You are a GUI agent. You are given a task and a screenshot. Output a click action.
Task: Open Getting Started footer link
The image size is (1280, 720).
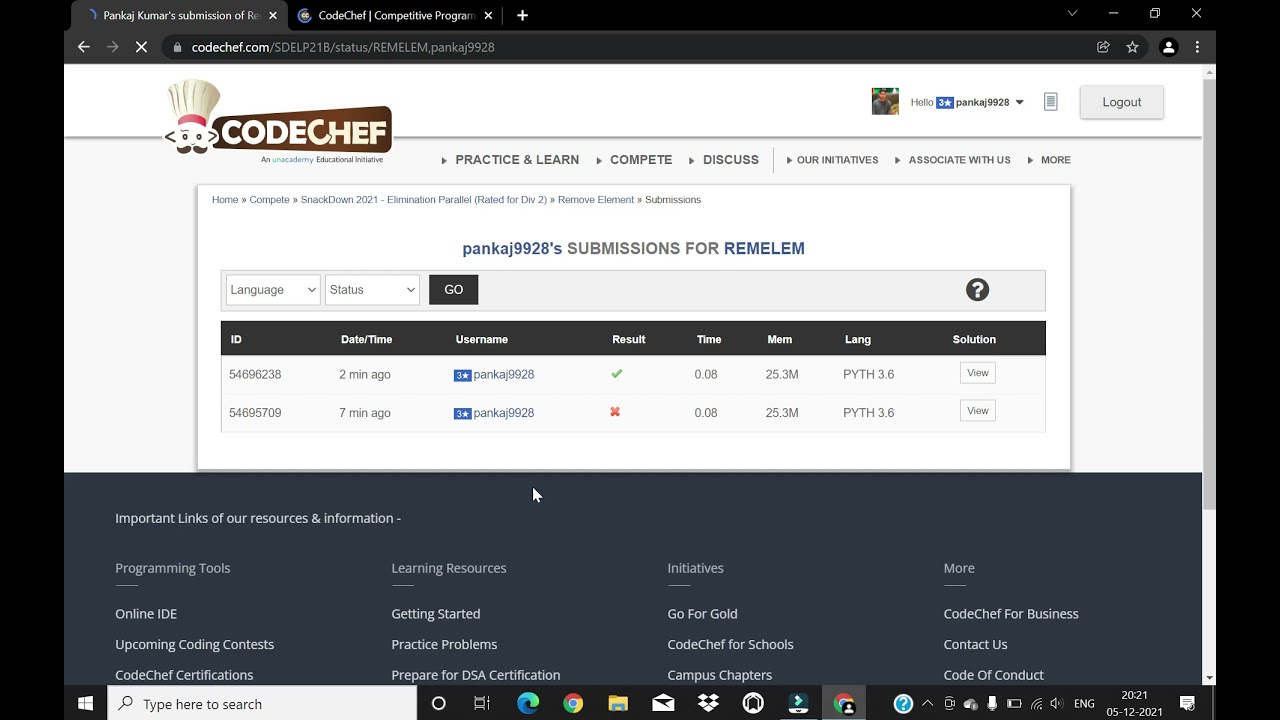[x=436, y=614]
